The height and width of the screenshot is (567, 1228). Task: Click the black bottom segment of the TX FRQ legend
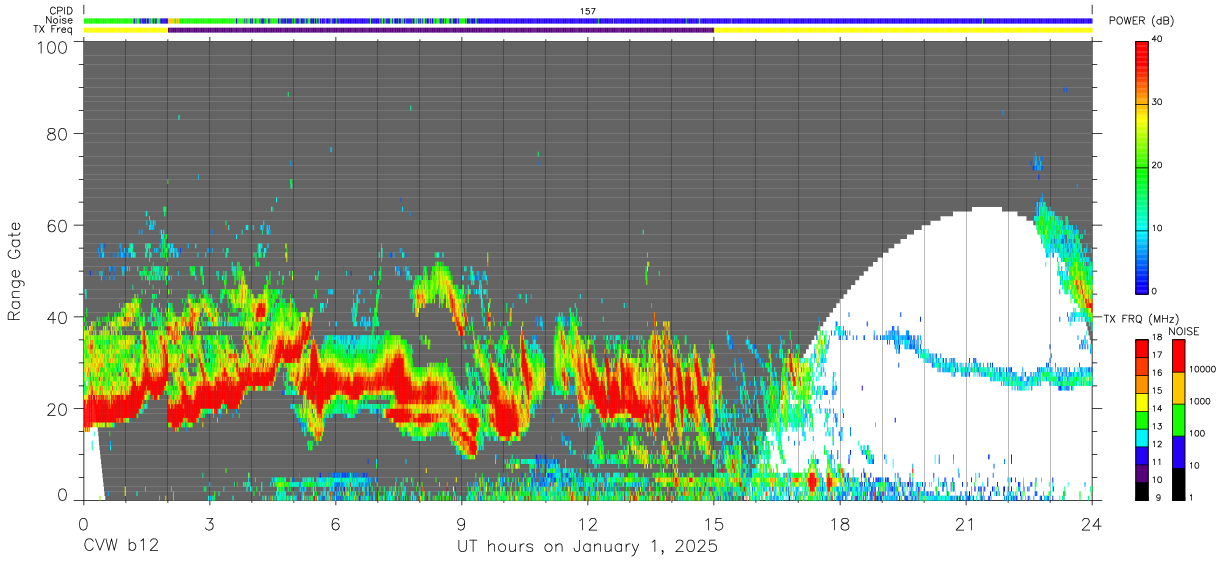[x=1141, y=492]
